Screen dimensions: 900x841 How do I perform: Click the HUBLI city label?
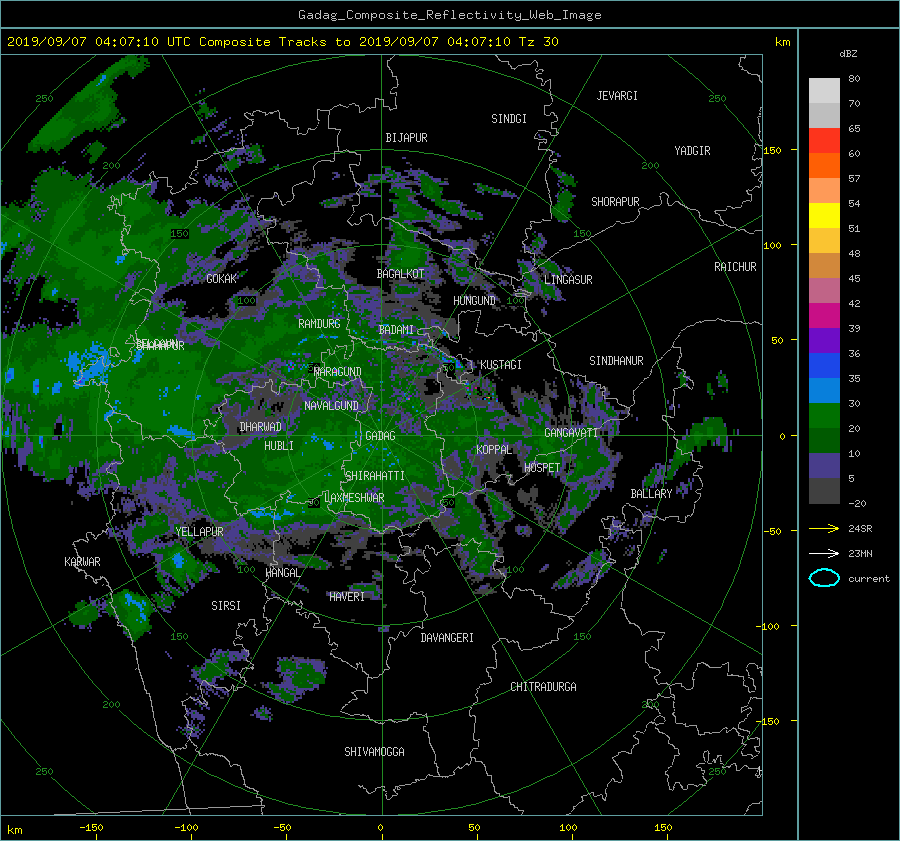point(279,446)
